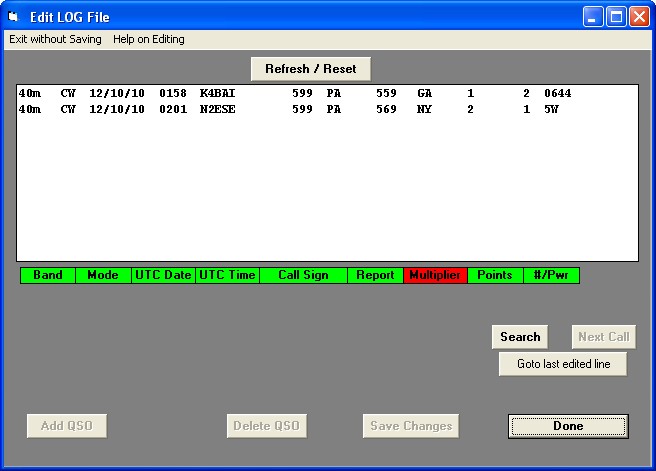Click the UTC Time field label
The height and width of the screenshot is (471, 656).
coord(227,275)
